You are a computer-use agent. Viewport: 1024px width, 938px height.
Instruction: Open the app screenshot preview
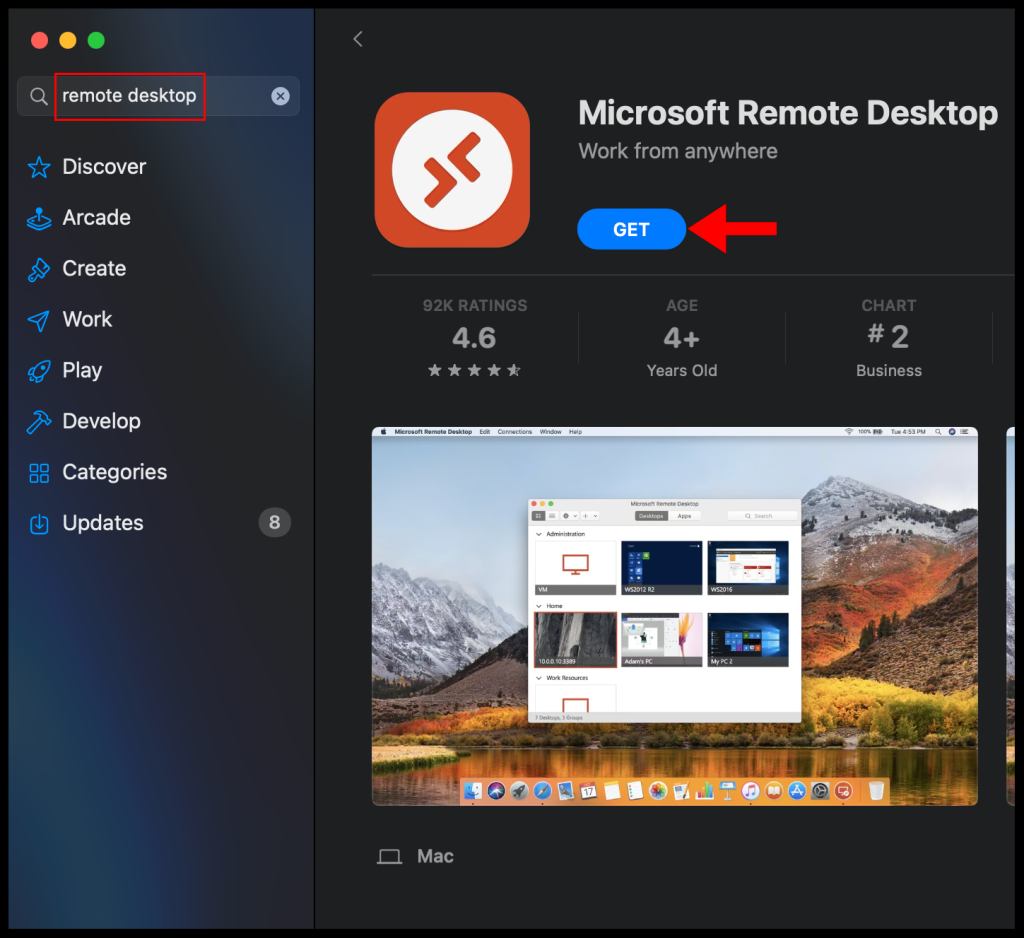click(x=674, y=614)
